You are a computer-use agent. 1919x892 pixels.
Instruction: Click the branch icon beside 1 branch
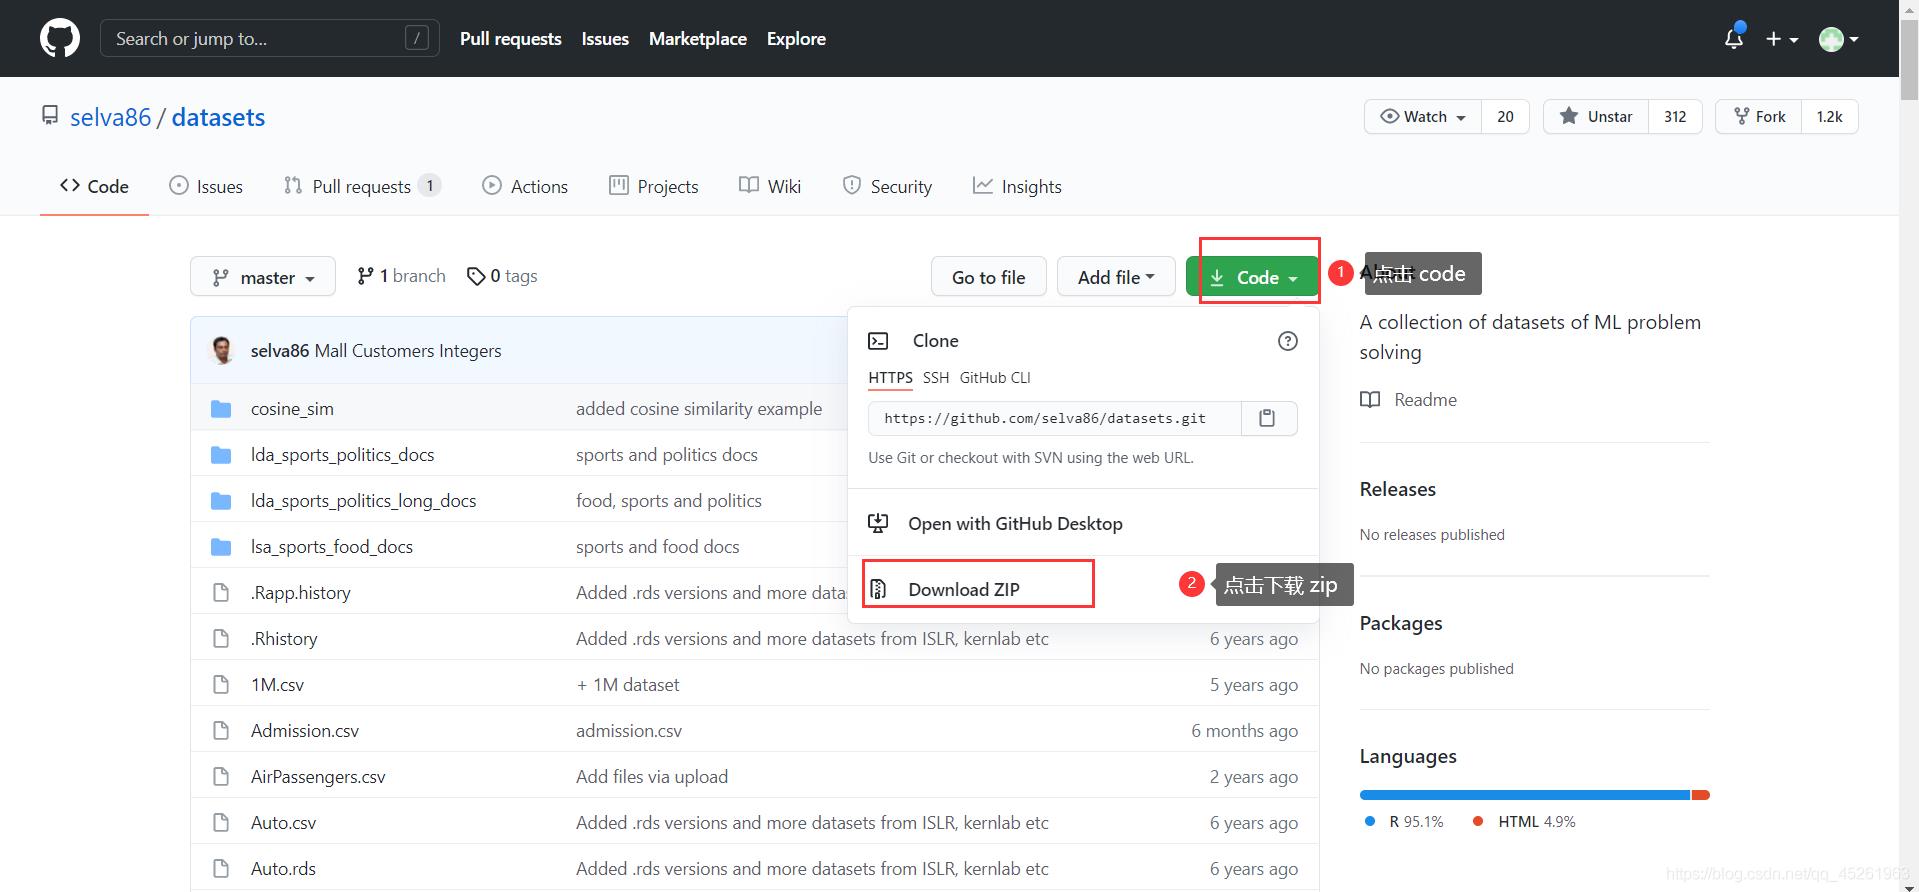click(x=366, y=276)
